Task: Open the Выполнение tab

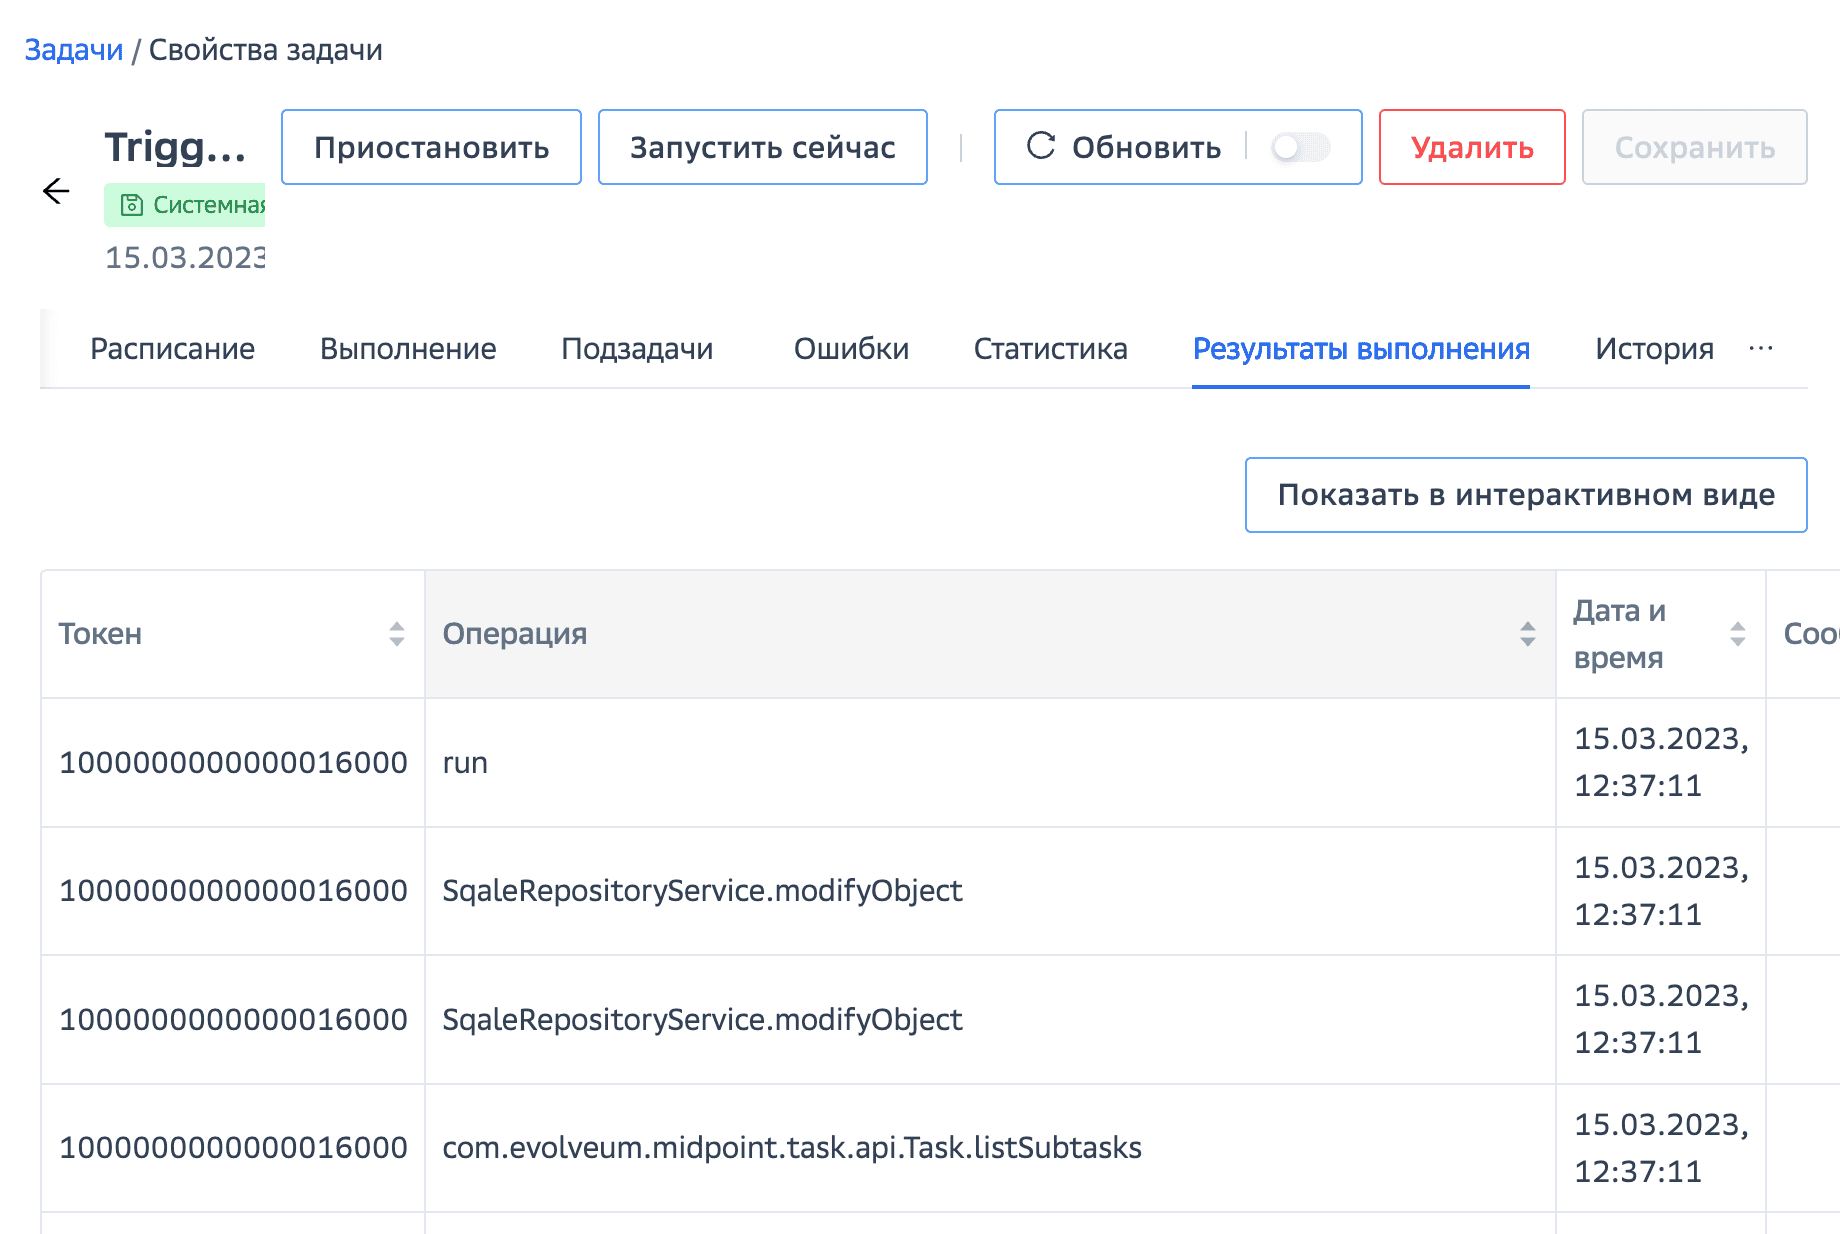Action: [408, 349]
